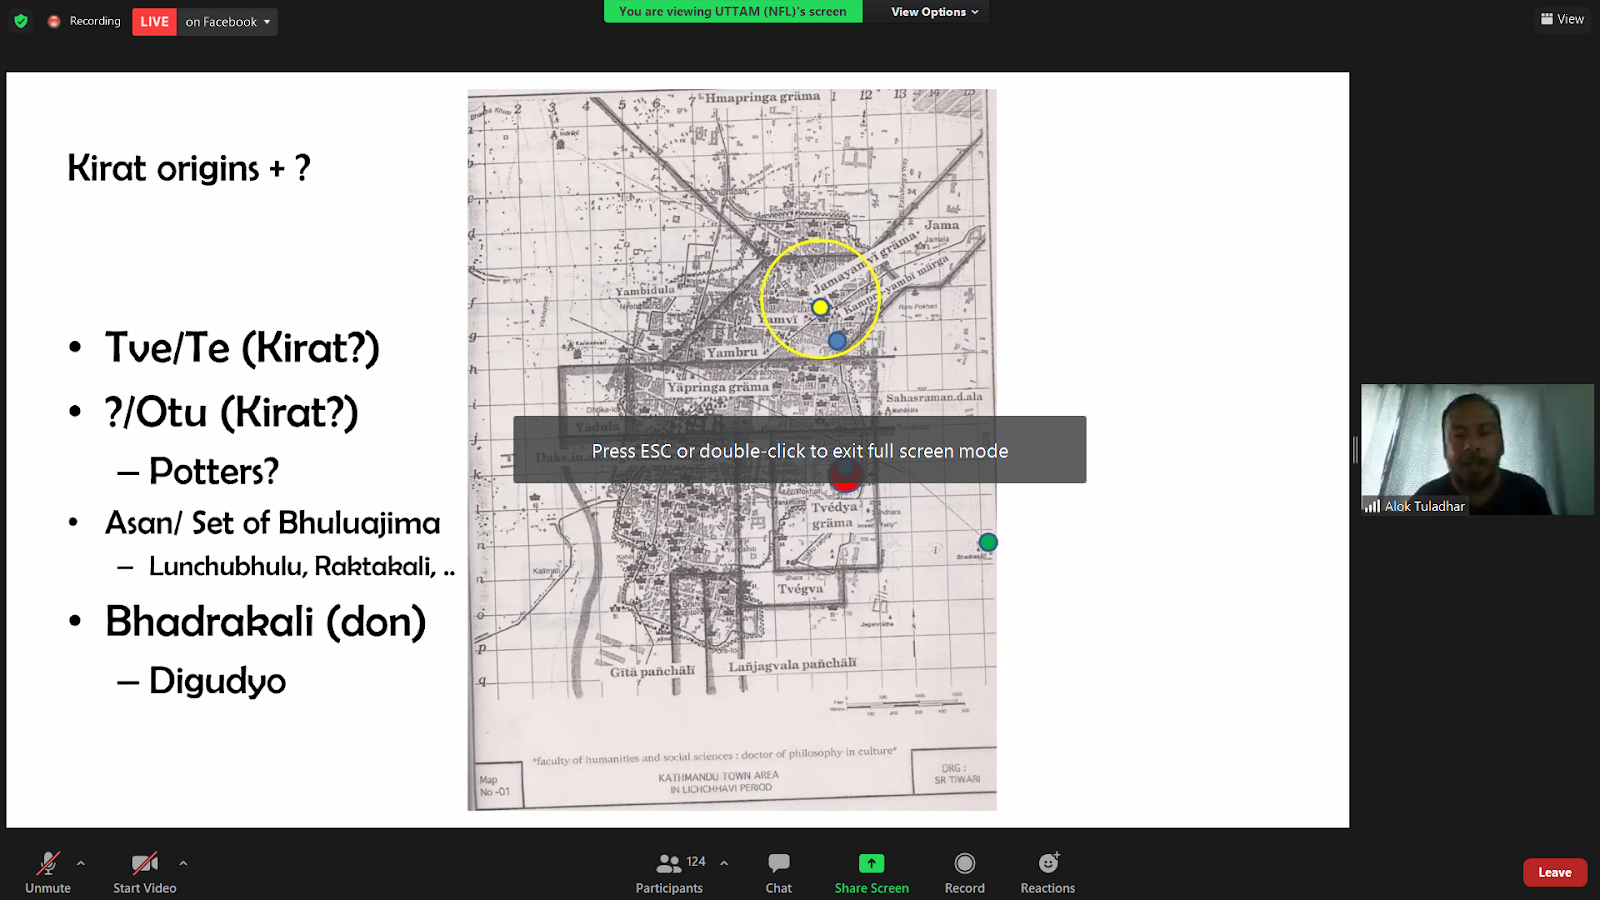
Task: Click the 'Lunchubhulu, Raktakali, ..' sub-bullet
Action: click(302, 567)
